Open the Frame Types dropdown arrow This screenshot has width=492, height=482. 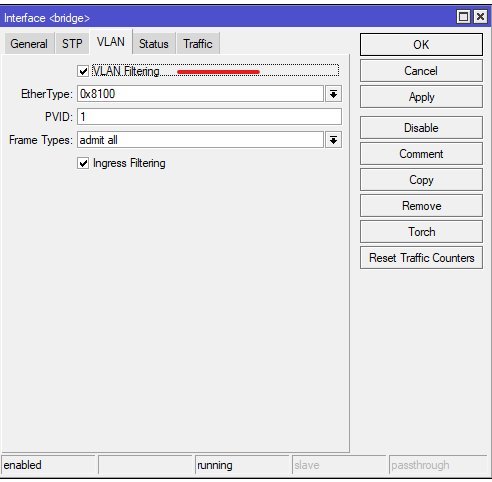pos(333,140)
